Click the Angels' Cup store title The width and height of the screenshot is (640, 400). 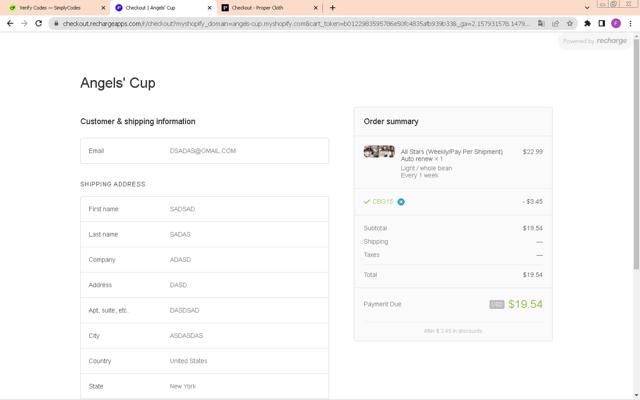coord(118,83)
